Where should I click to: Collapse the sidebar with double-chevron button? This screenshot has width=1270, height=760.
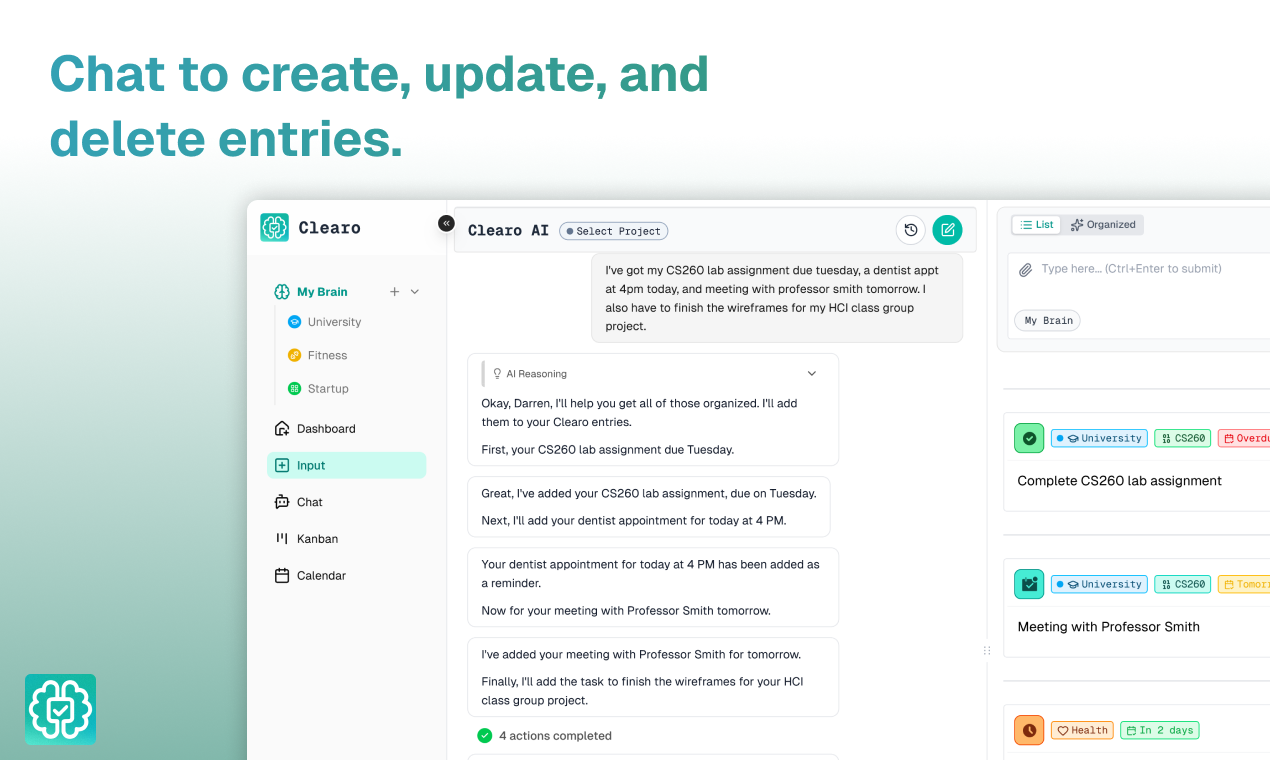446,223
